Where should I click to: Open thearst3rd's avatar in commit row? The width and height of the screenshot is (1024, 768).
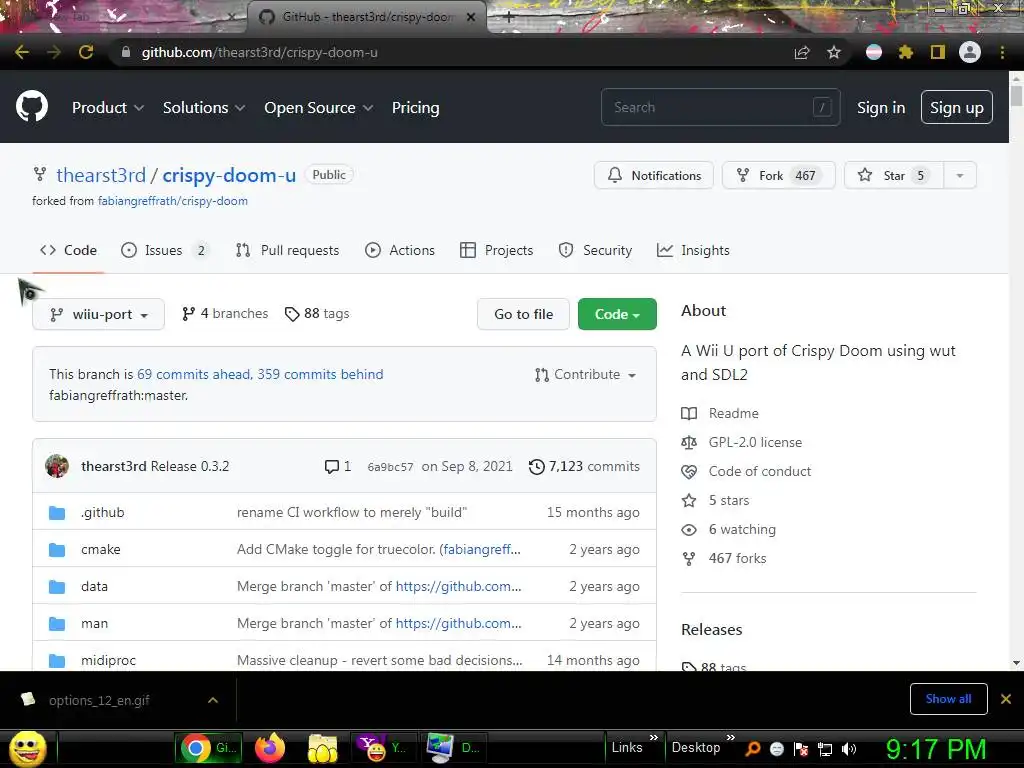coord(57,466)
